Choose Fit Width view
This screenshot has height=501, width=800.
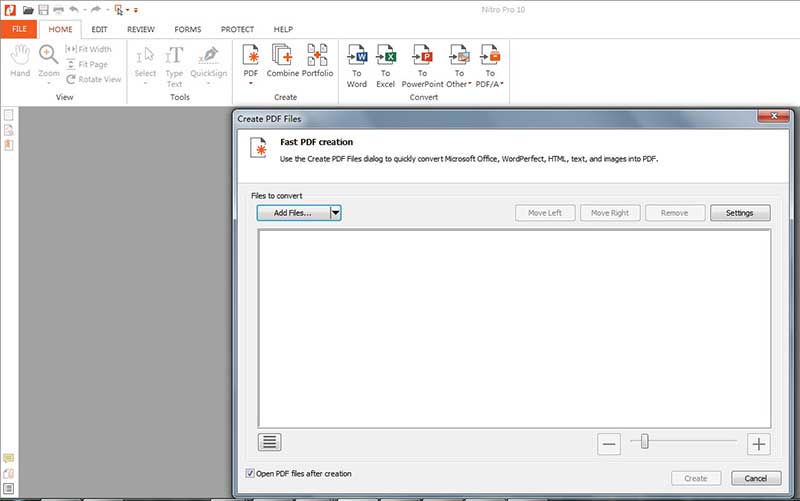click(x=88, y=49)
